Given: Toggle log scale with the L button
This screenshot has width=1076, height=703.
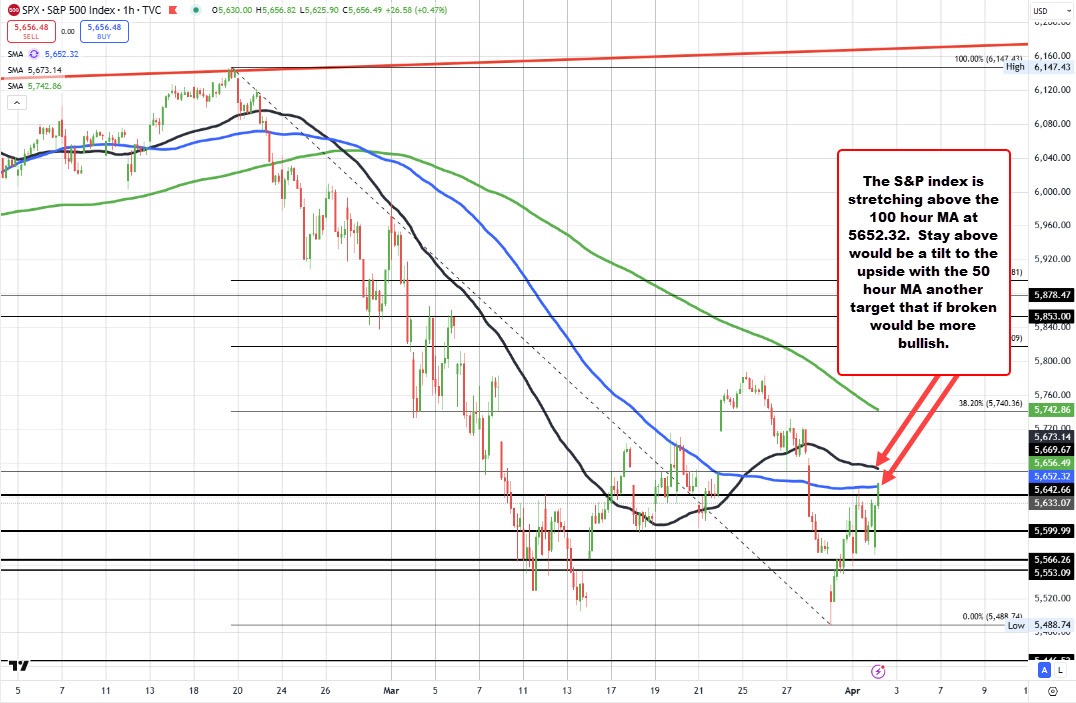Looking at the screenshot, I should click(1059, 670).
